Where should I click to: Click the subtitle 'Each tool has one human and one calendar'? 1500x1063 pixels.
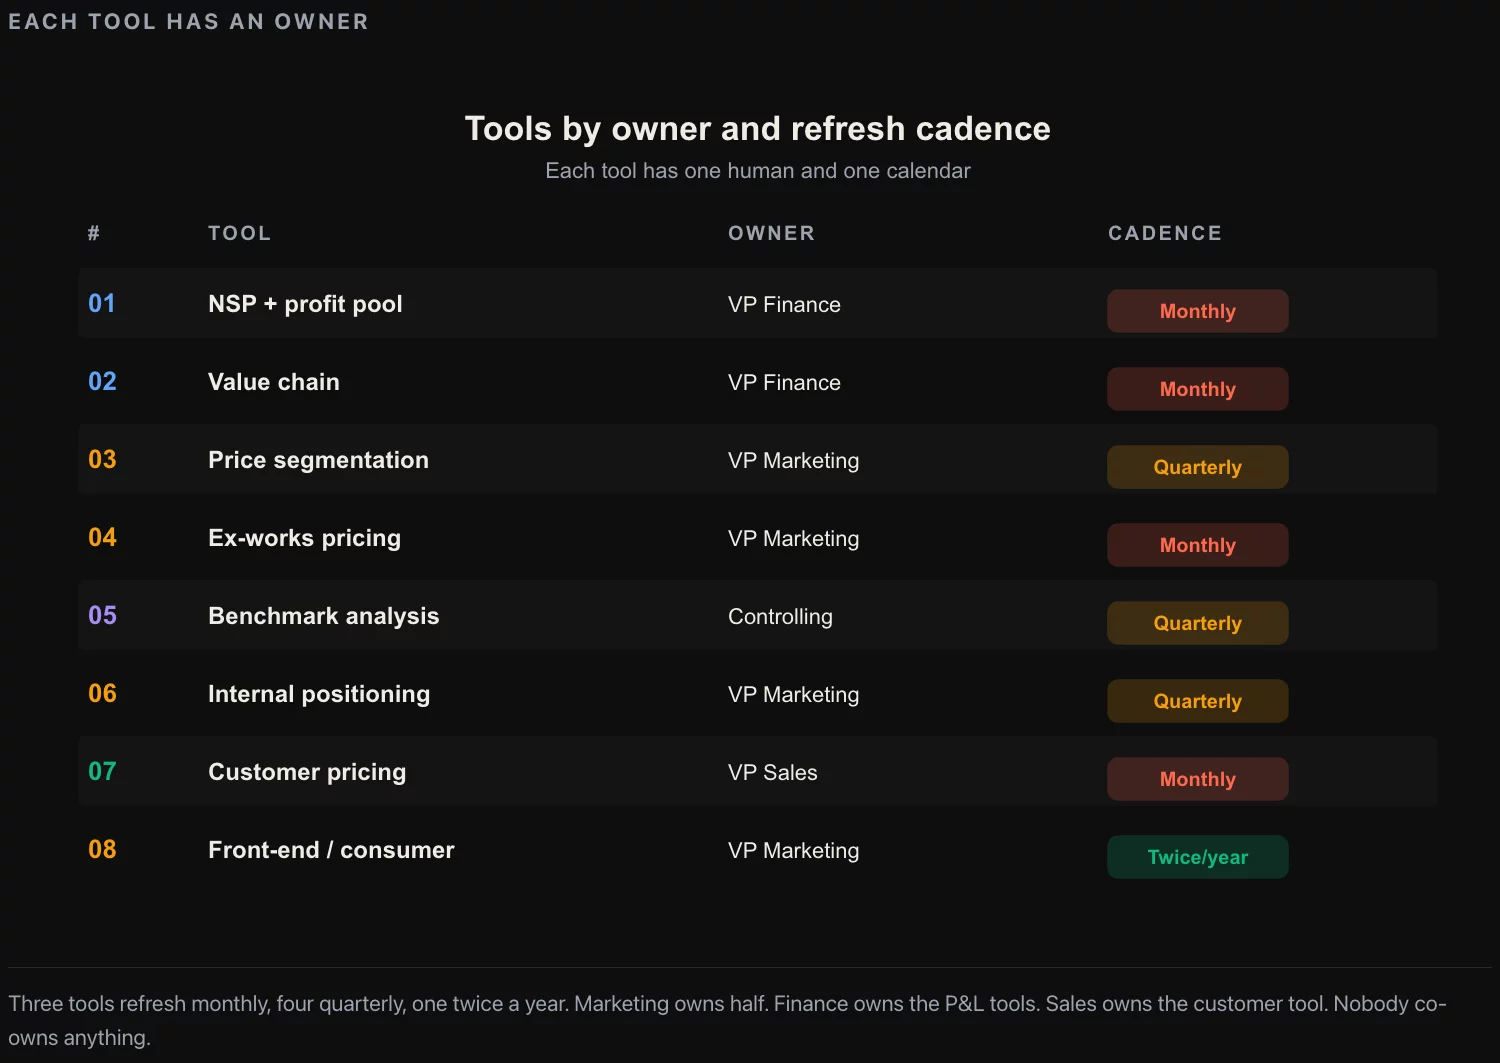point(757,171)
